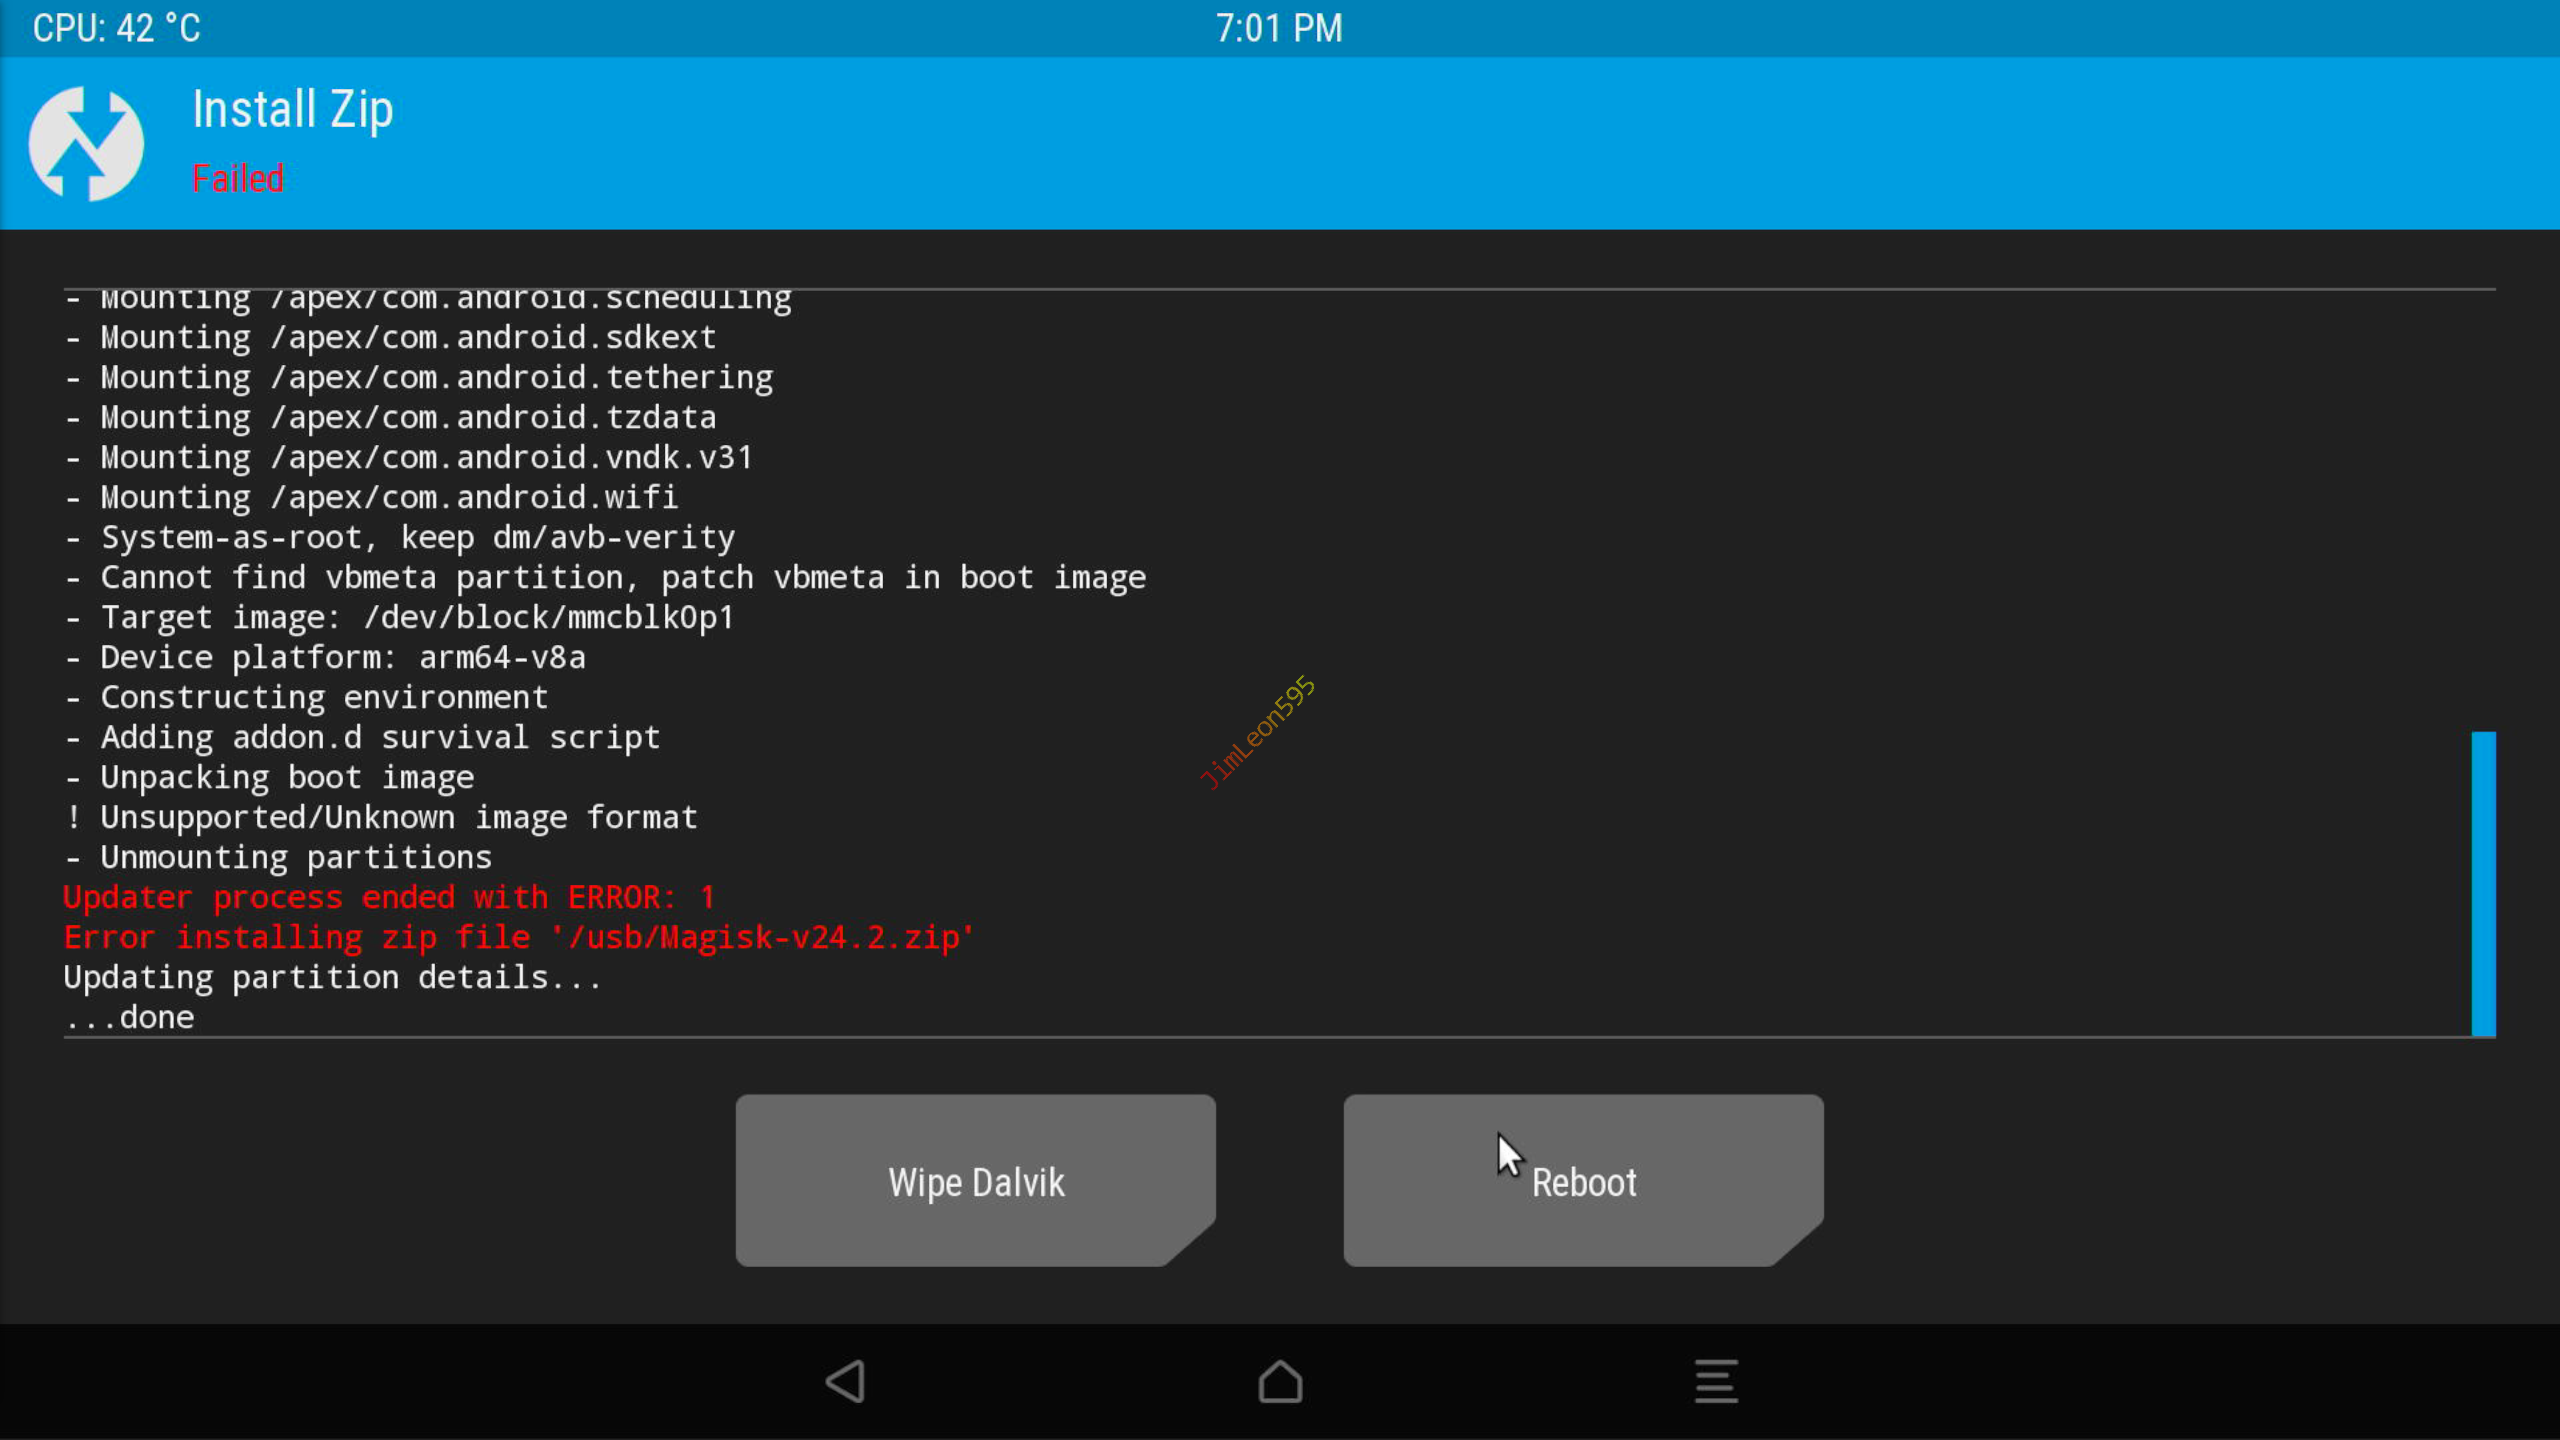
Task: Click the Updating partition details line
Action: tap(333, 978)
